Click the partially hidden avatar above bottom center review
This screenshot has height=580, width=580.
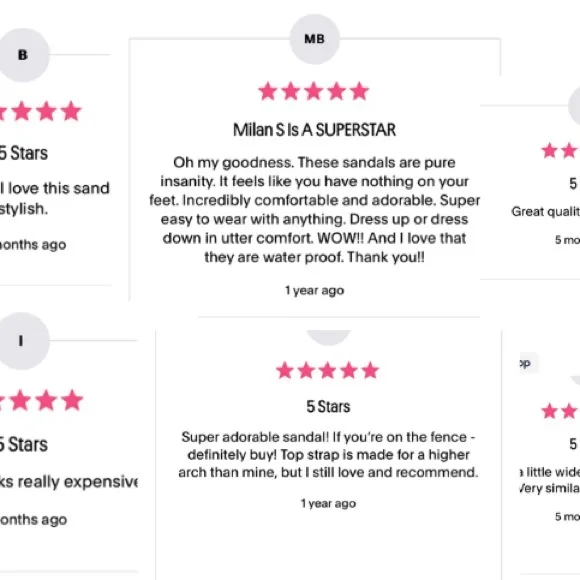click(x=328, y=337)
